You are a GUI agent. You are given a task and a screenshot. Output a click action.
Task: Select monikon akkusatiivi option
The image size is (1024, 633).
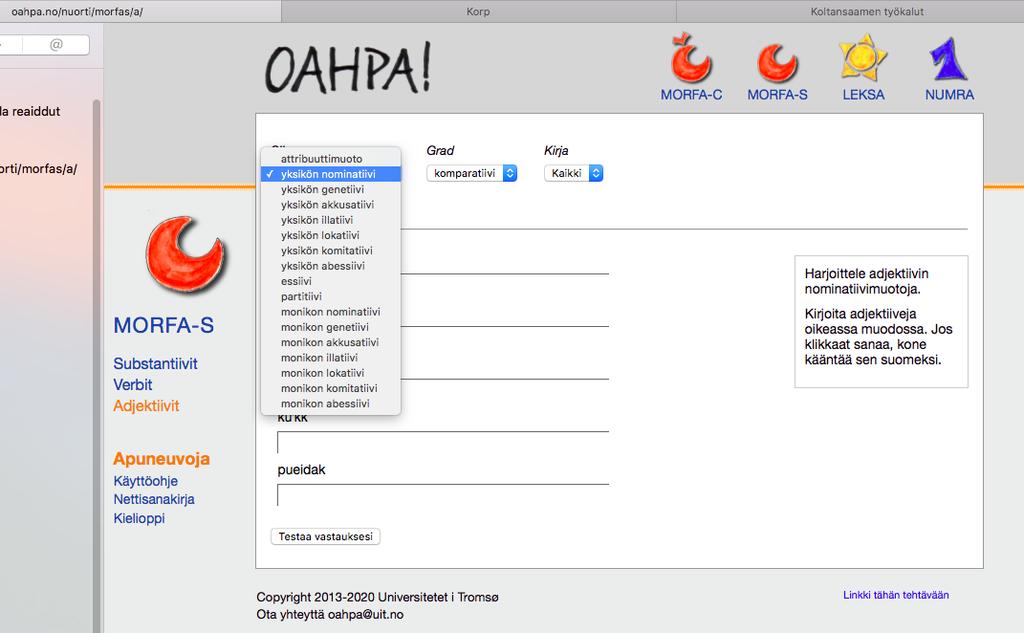[x=330, y=342]
